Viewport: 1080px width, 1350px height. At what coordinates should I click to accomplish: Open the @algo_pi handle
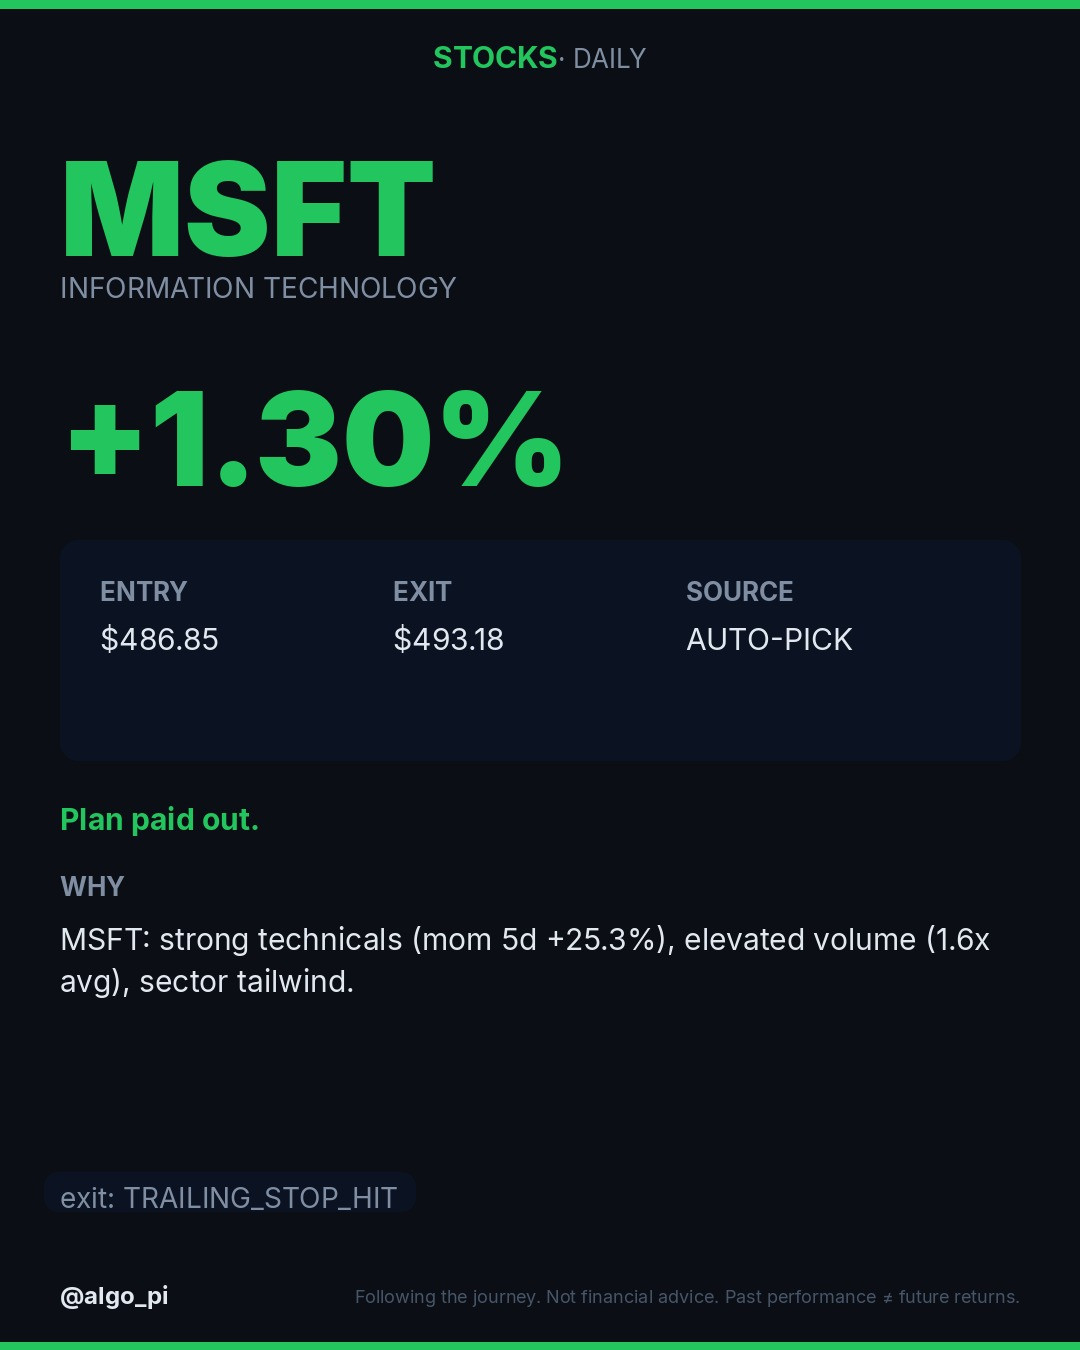point(115,1296)
